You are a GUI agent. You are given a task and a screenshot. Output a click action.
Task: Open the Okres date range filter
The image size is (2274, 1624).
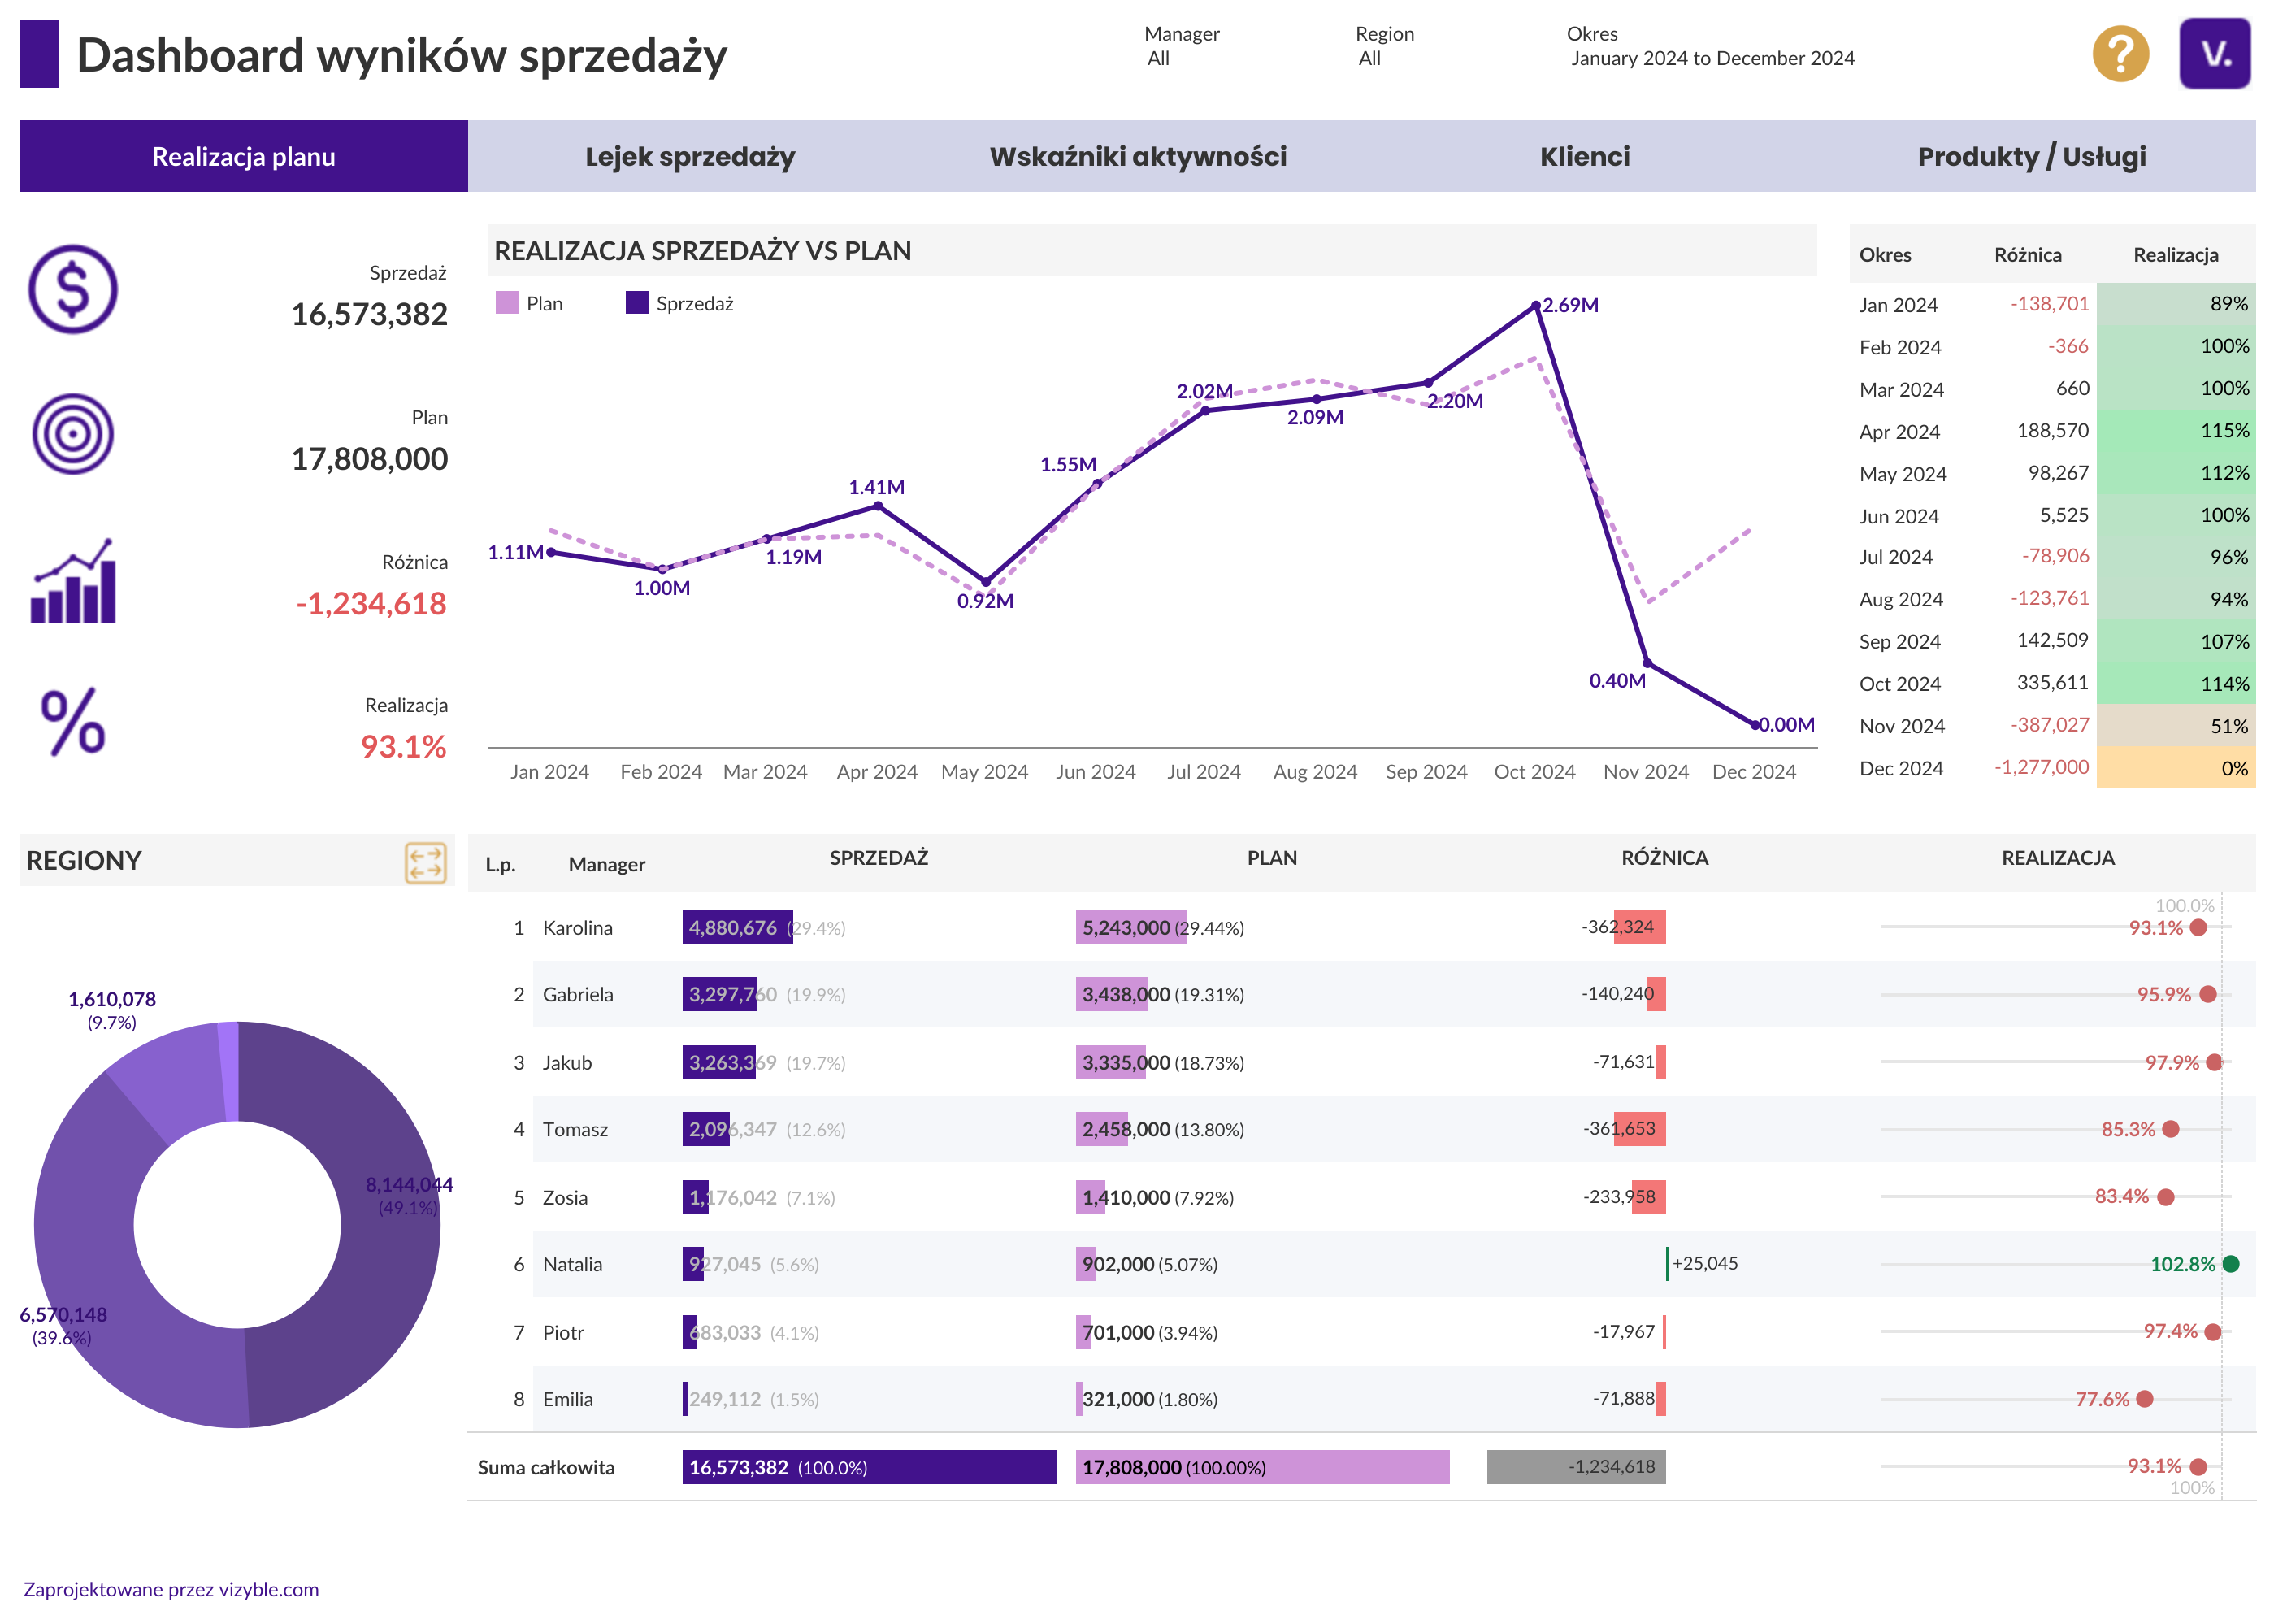click(x=1711, y=46)
